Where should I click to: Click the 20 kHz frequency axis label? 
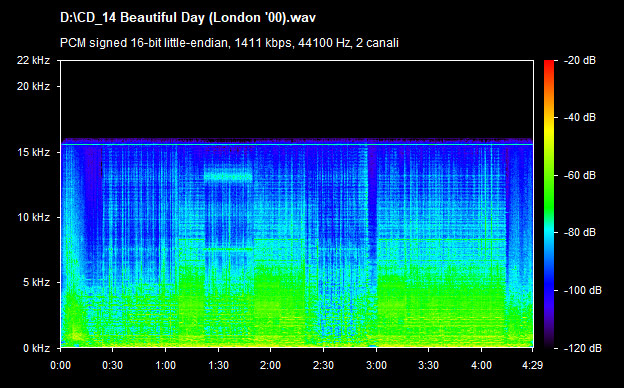click(33, 86)
